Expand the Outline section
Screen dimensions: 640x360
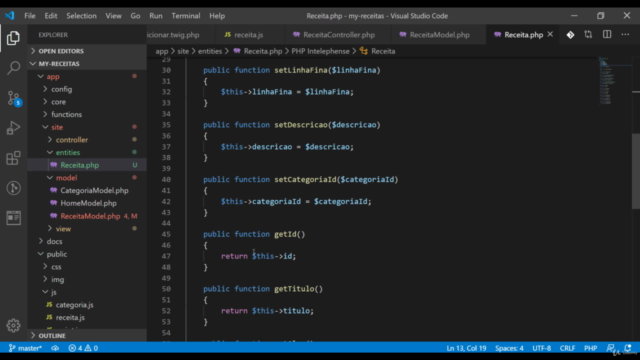coord(87,336)
